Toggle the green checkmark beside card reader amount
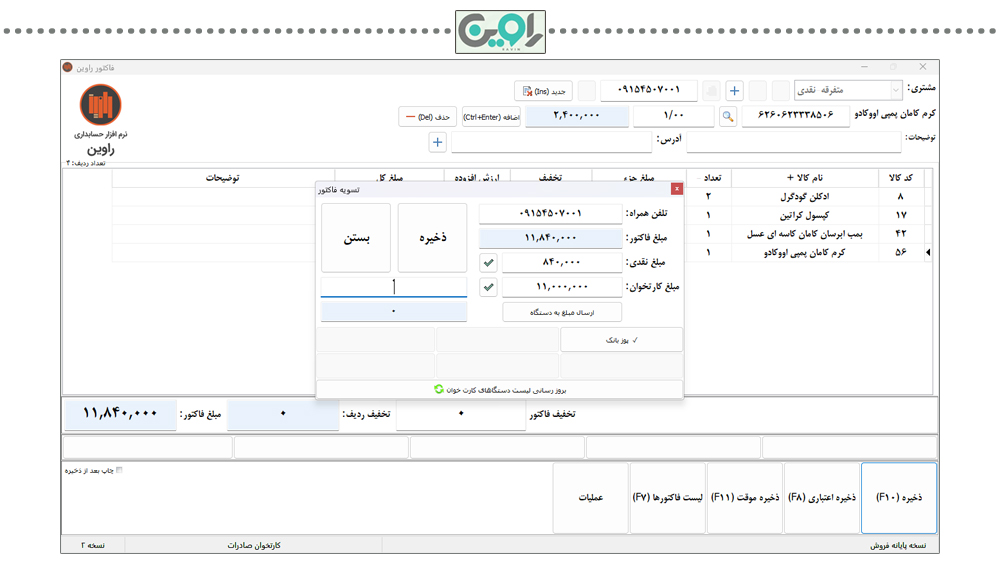Image resolution: width=1000 pixels, height=562 pixels. click(488, 287)
